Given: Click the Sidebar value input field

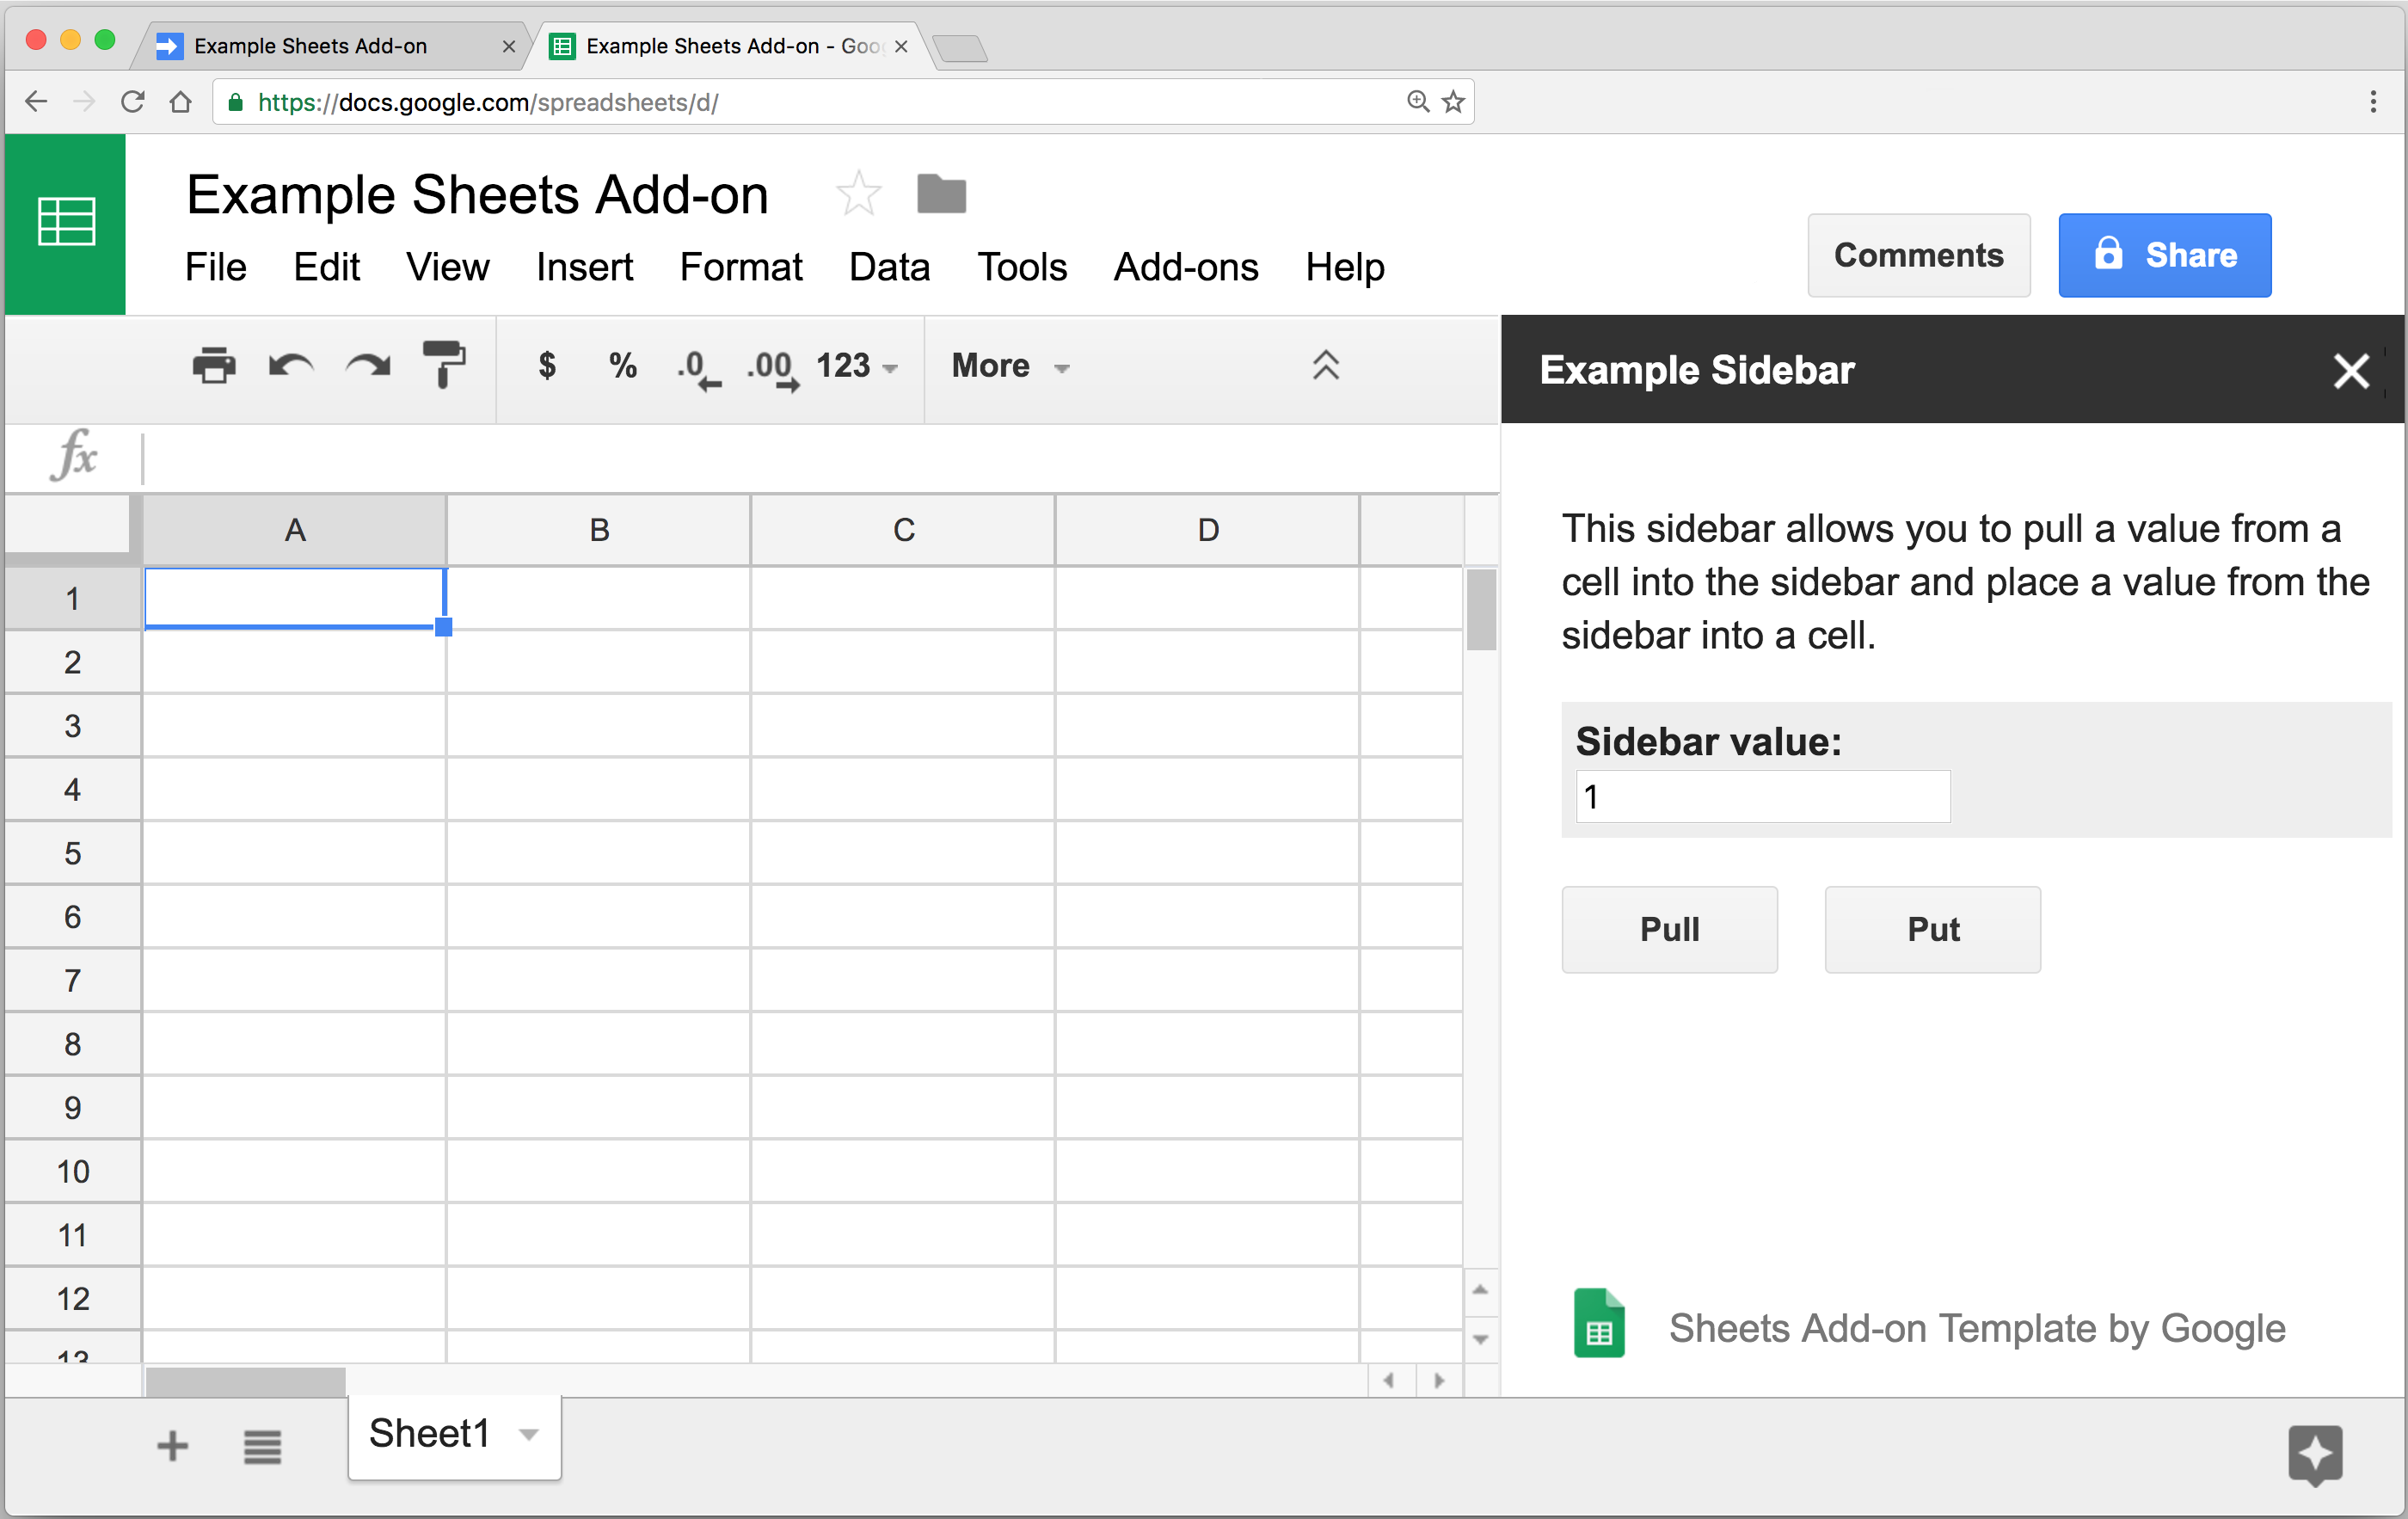Looking at the screenshot, I should [x=1758, y=796].
